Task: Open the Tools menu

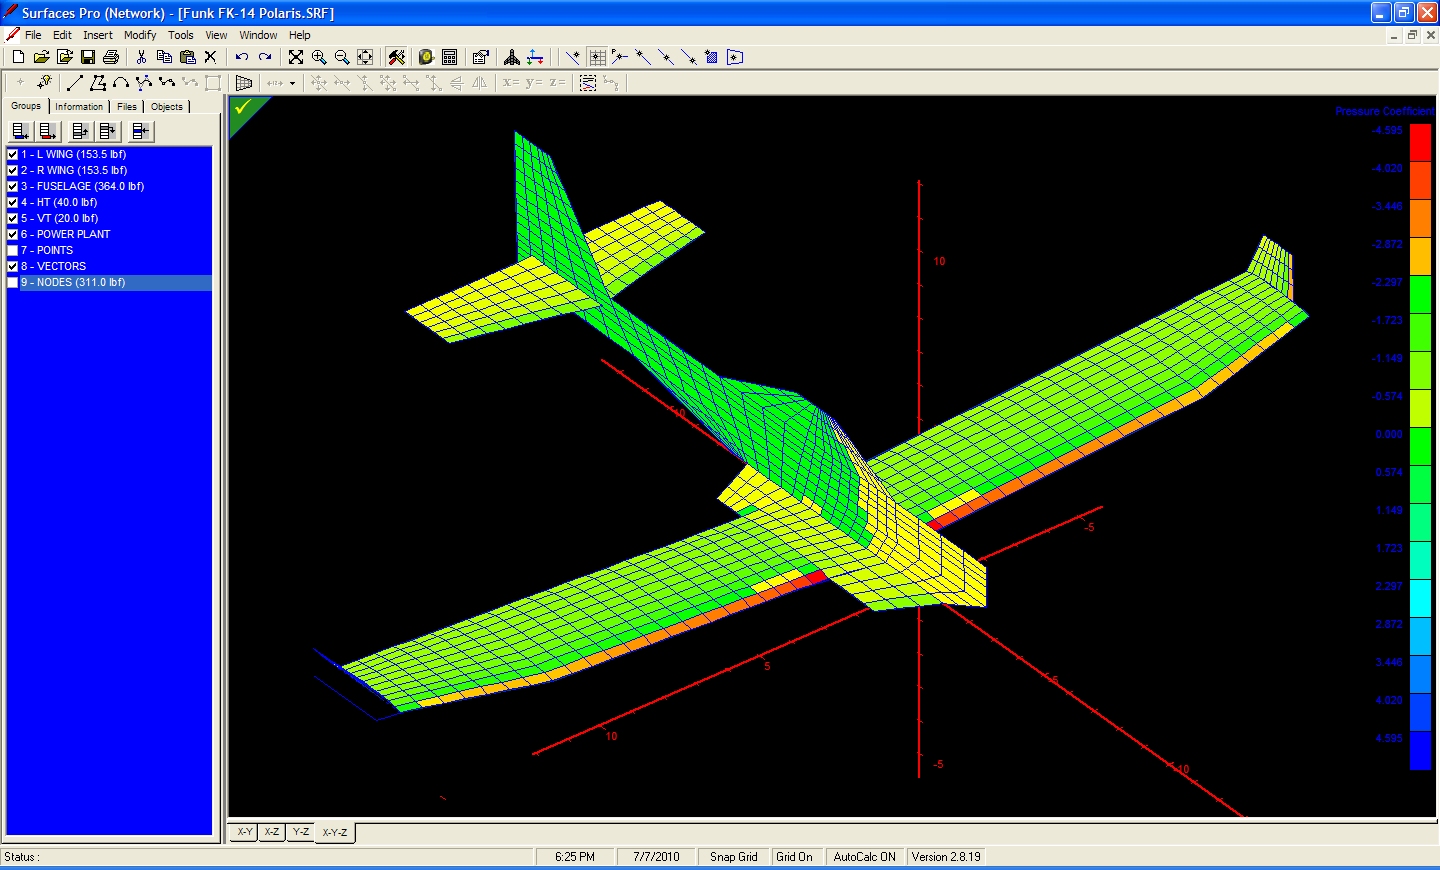Action: [x=181, y=35]
